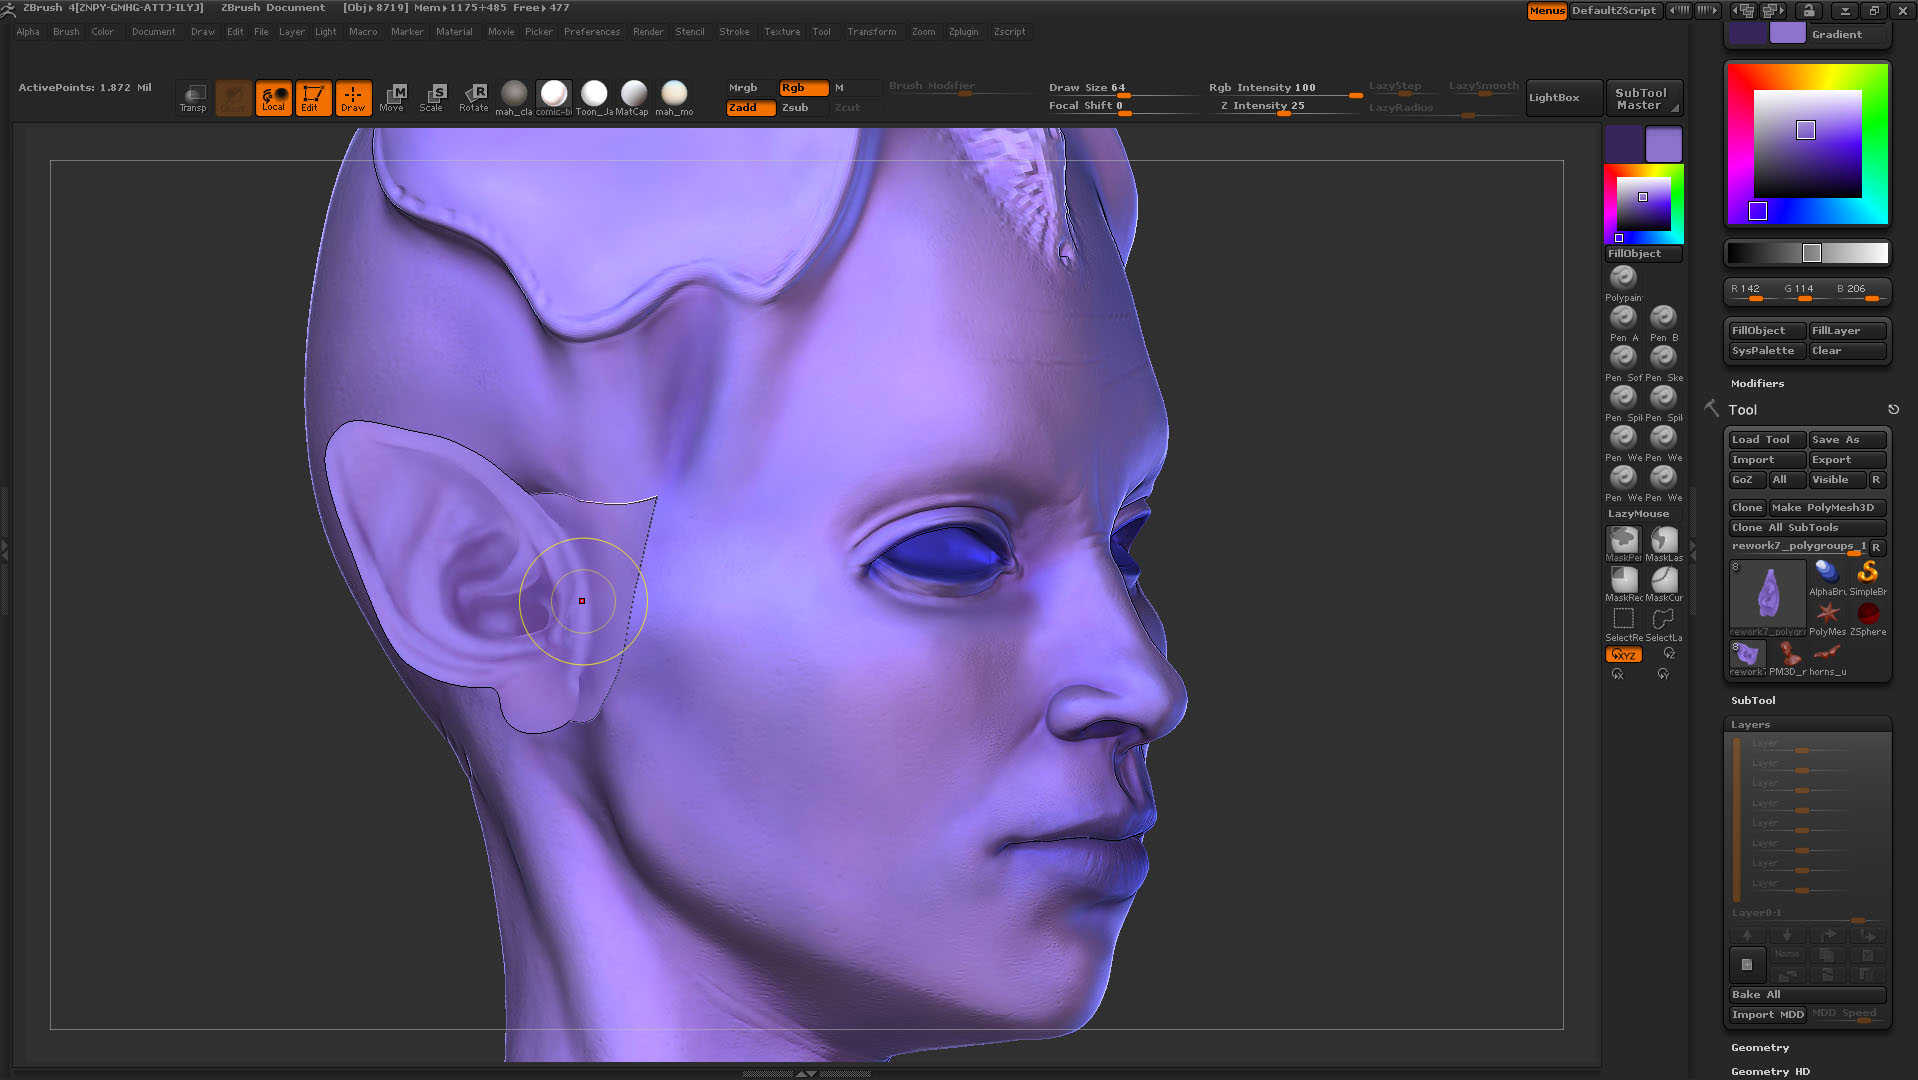The height and width of the screenshot is (1080, 1918).
Task: Open the Preferences menu
Action: coord(592,31)
